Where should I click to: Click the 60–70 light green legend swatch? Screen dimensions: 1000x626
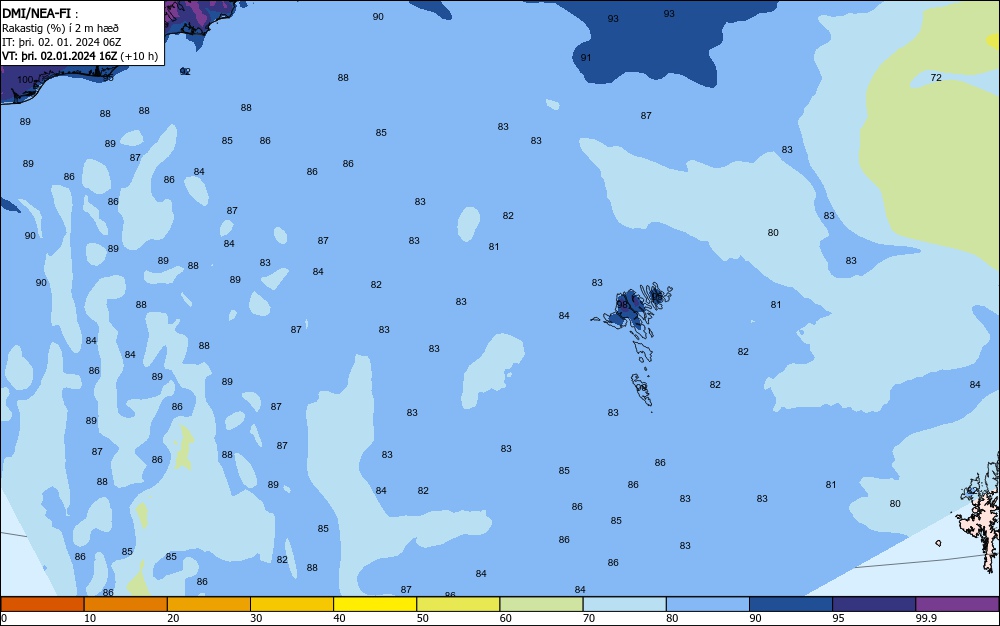tap(541, 604)
